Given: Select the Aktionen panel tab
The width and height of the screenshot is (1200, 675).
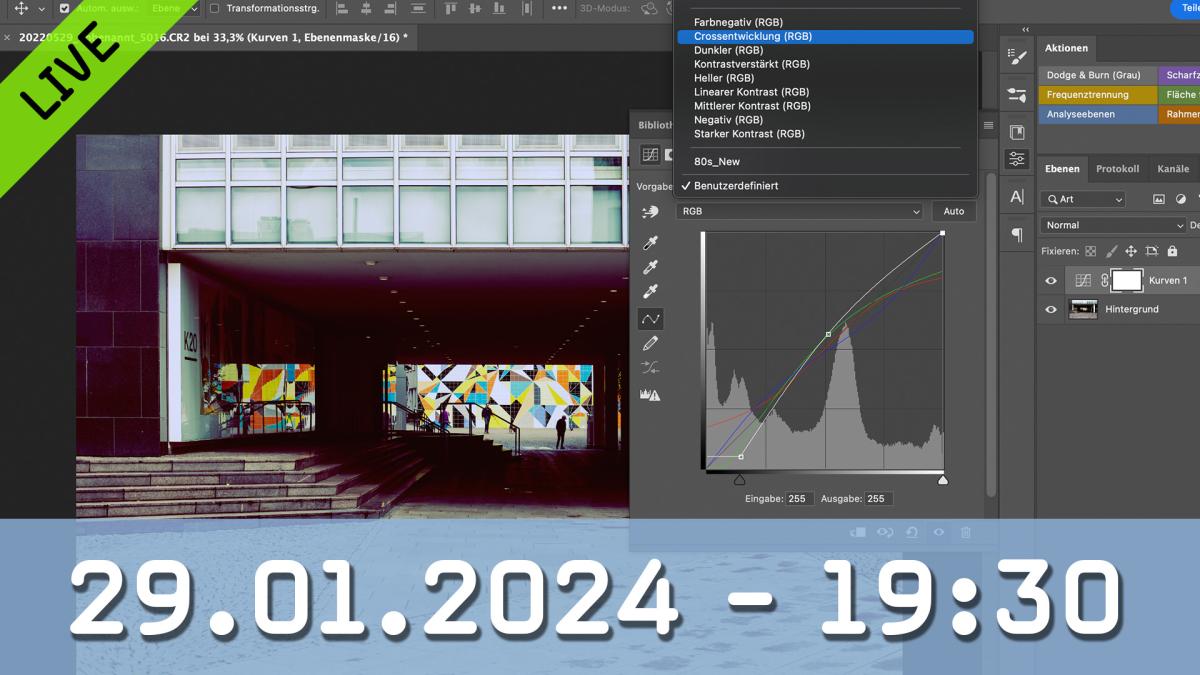Looking at the screenshot, I should pyautogui.click(x=1066, y=48).
